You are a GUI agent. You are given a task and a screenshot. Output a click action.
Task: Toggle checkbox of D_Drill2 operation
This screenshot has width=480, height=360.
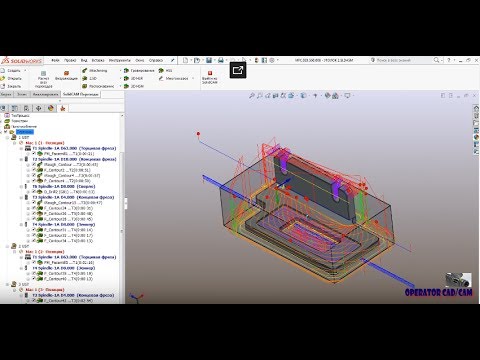34,192
